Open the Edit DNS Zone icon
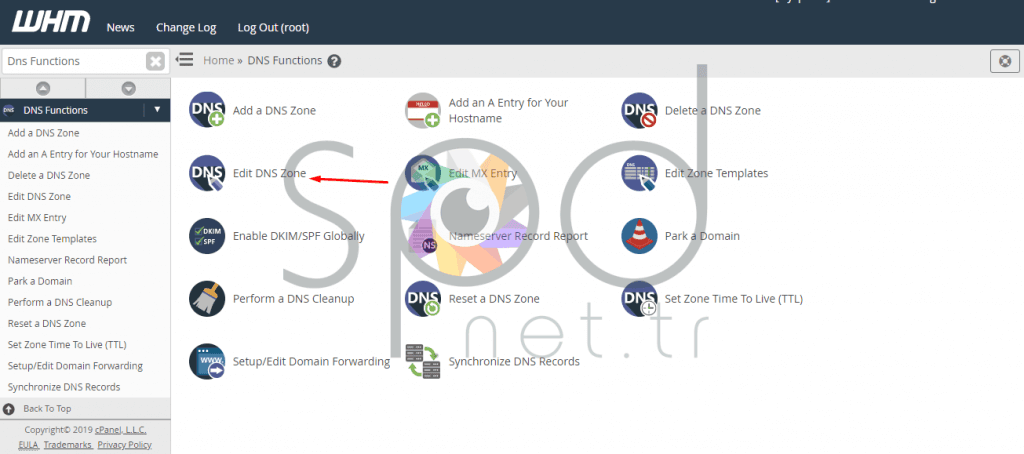 [207, 173]
